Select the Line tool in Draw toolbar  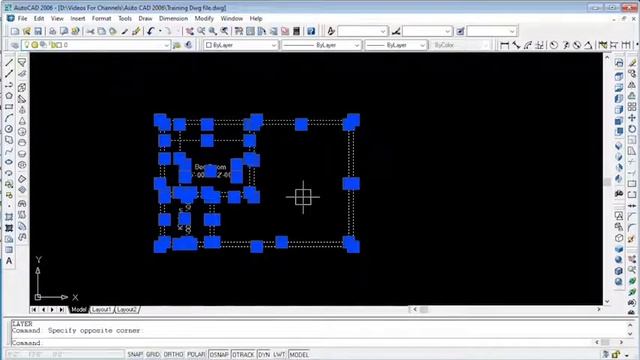tap(9, 62)
